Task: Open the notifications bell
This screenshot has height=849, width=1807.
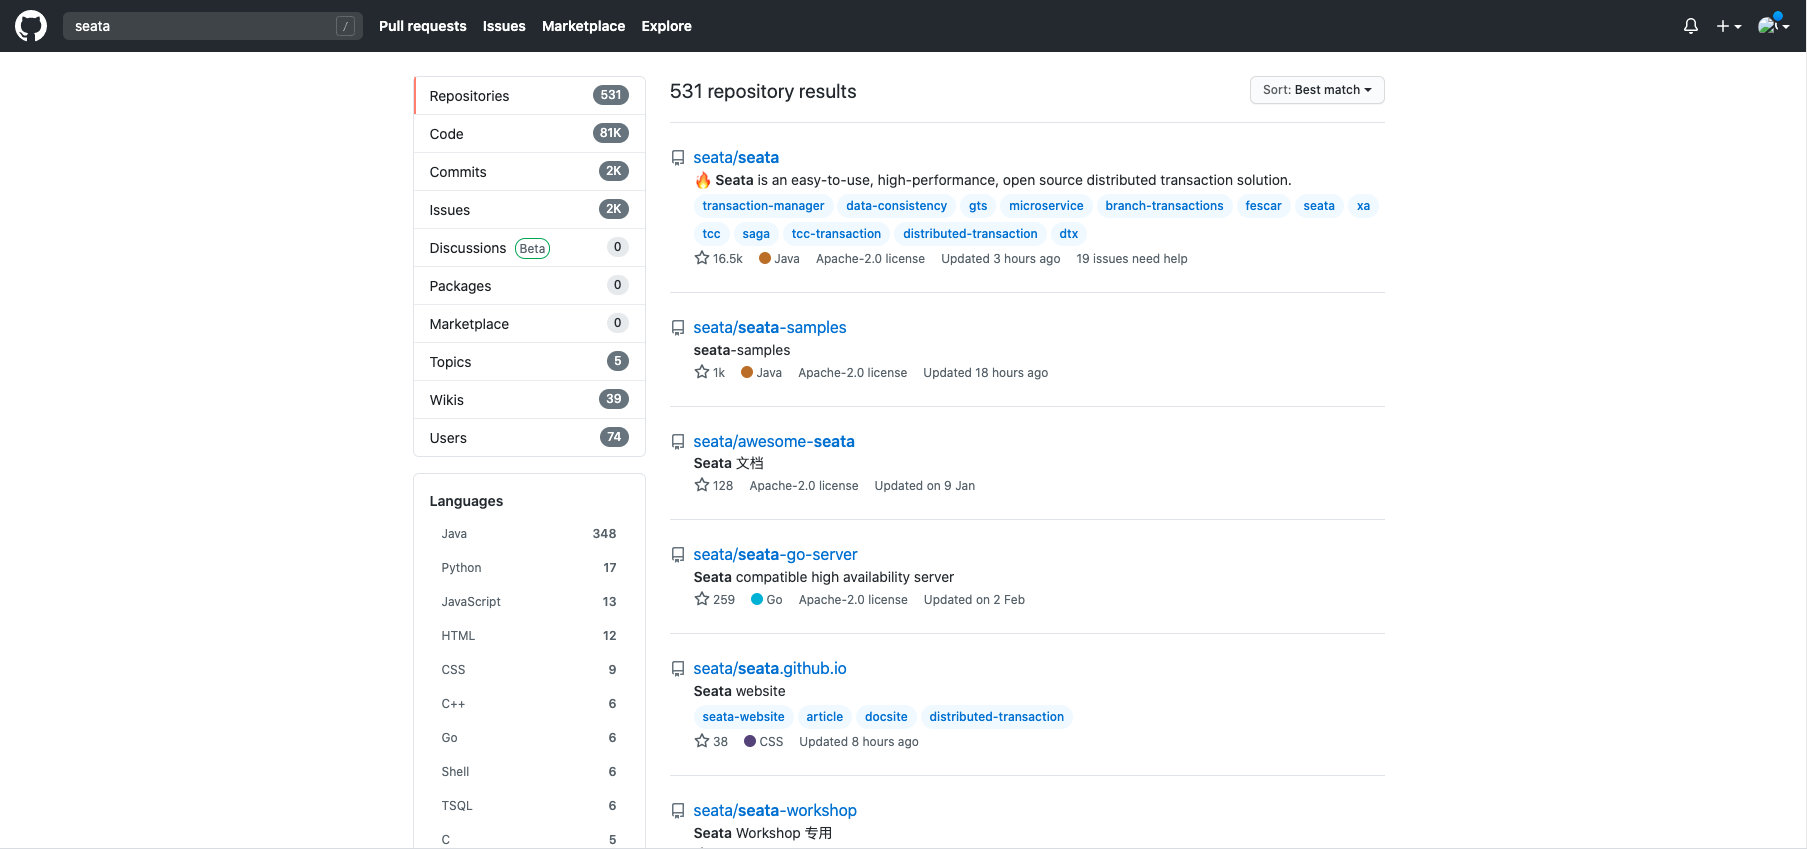Action: tap(1690, 26)
